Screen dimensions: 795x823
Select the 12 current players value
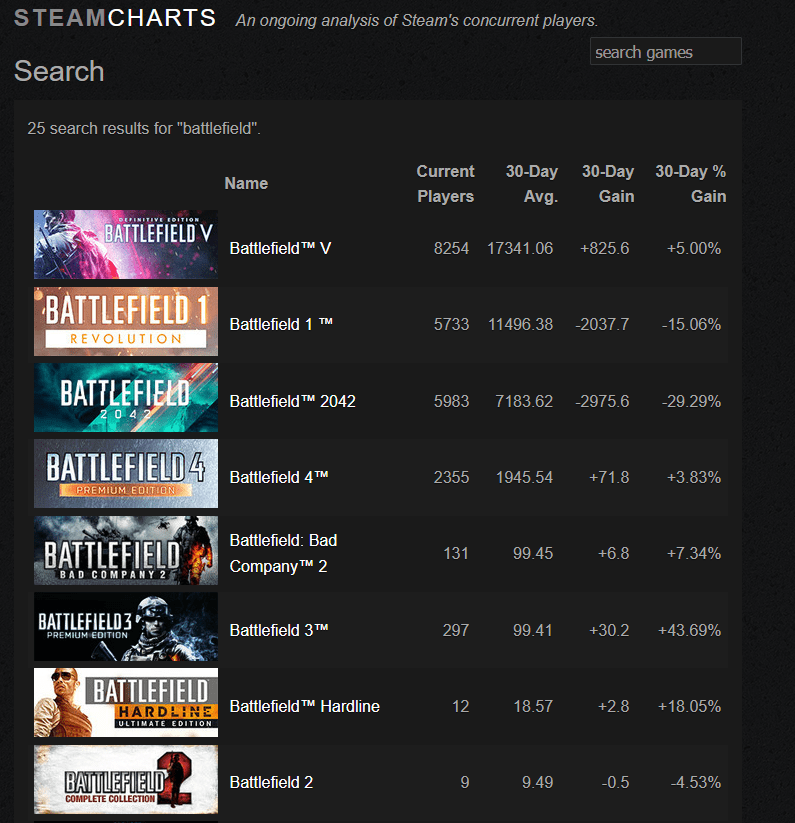coord(460,706)
